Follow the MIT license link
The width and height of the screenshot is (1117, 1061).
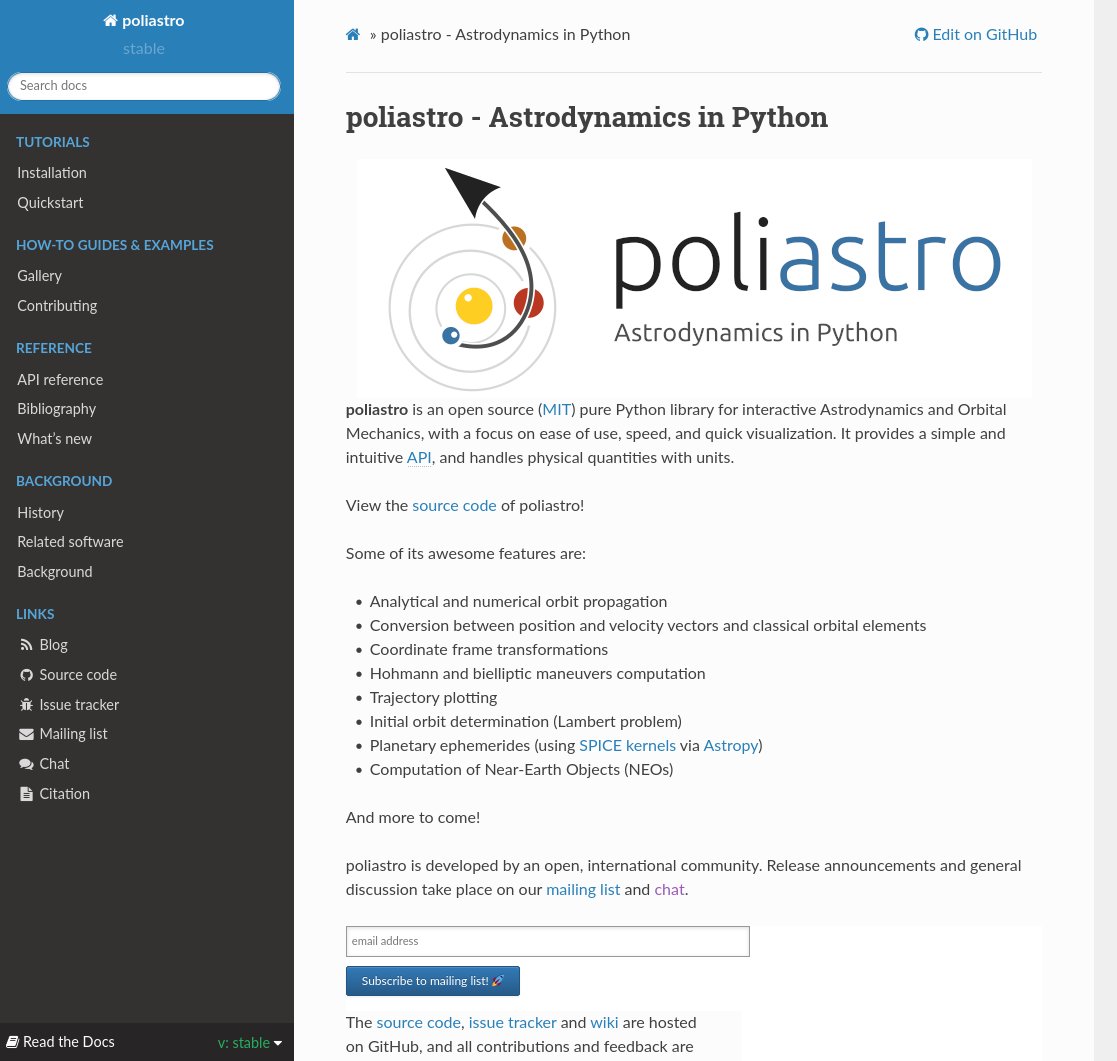[556, 410]
